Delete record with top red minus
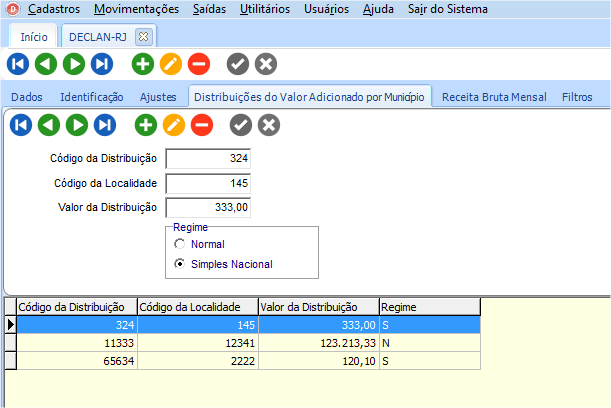Screen dimensions: 611x408 (x=199, y=64)
